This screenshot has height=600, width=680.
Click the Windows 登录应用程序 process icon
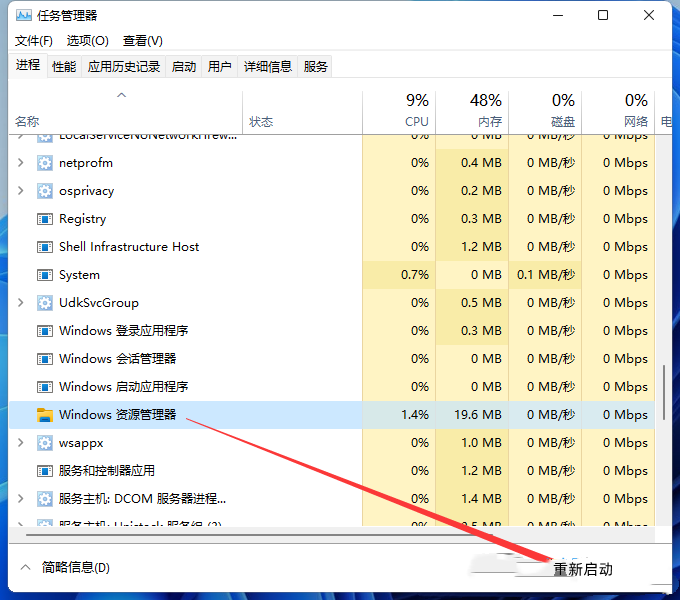click(x=45, y=331)
